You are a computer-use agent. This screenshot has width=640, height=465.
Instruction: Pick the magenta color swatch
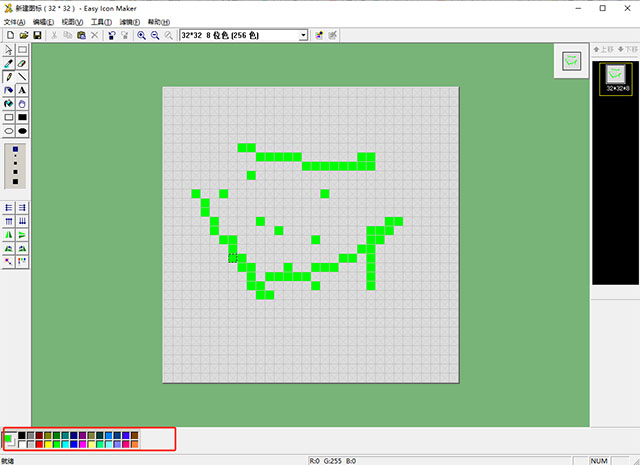point(82,444)
